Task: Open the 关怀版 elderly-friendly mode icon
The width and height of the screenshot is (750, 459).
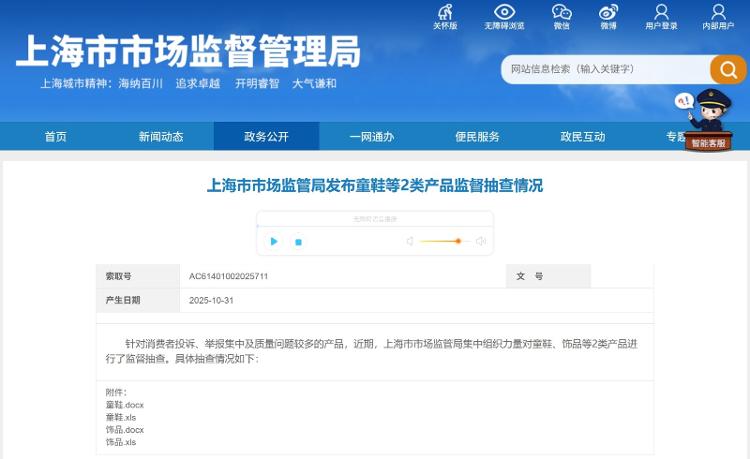Action: pos(445,13)
